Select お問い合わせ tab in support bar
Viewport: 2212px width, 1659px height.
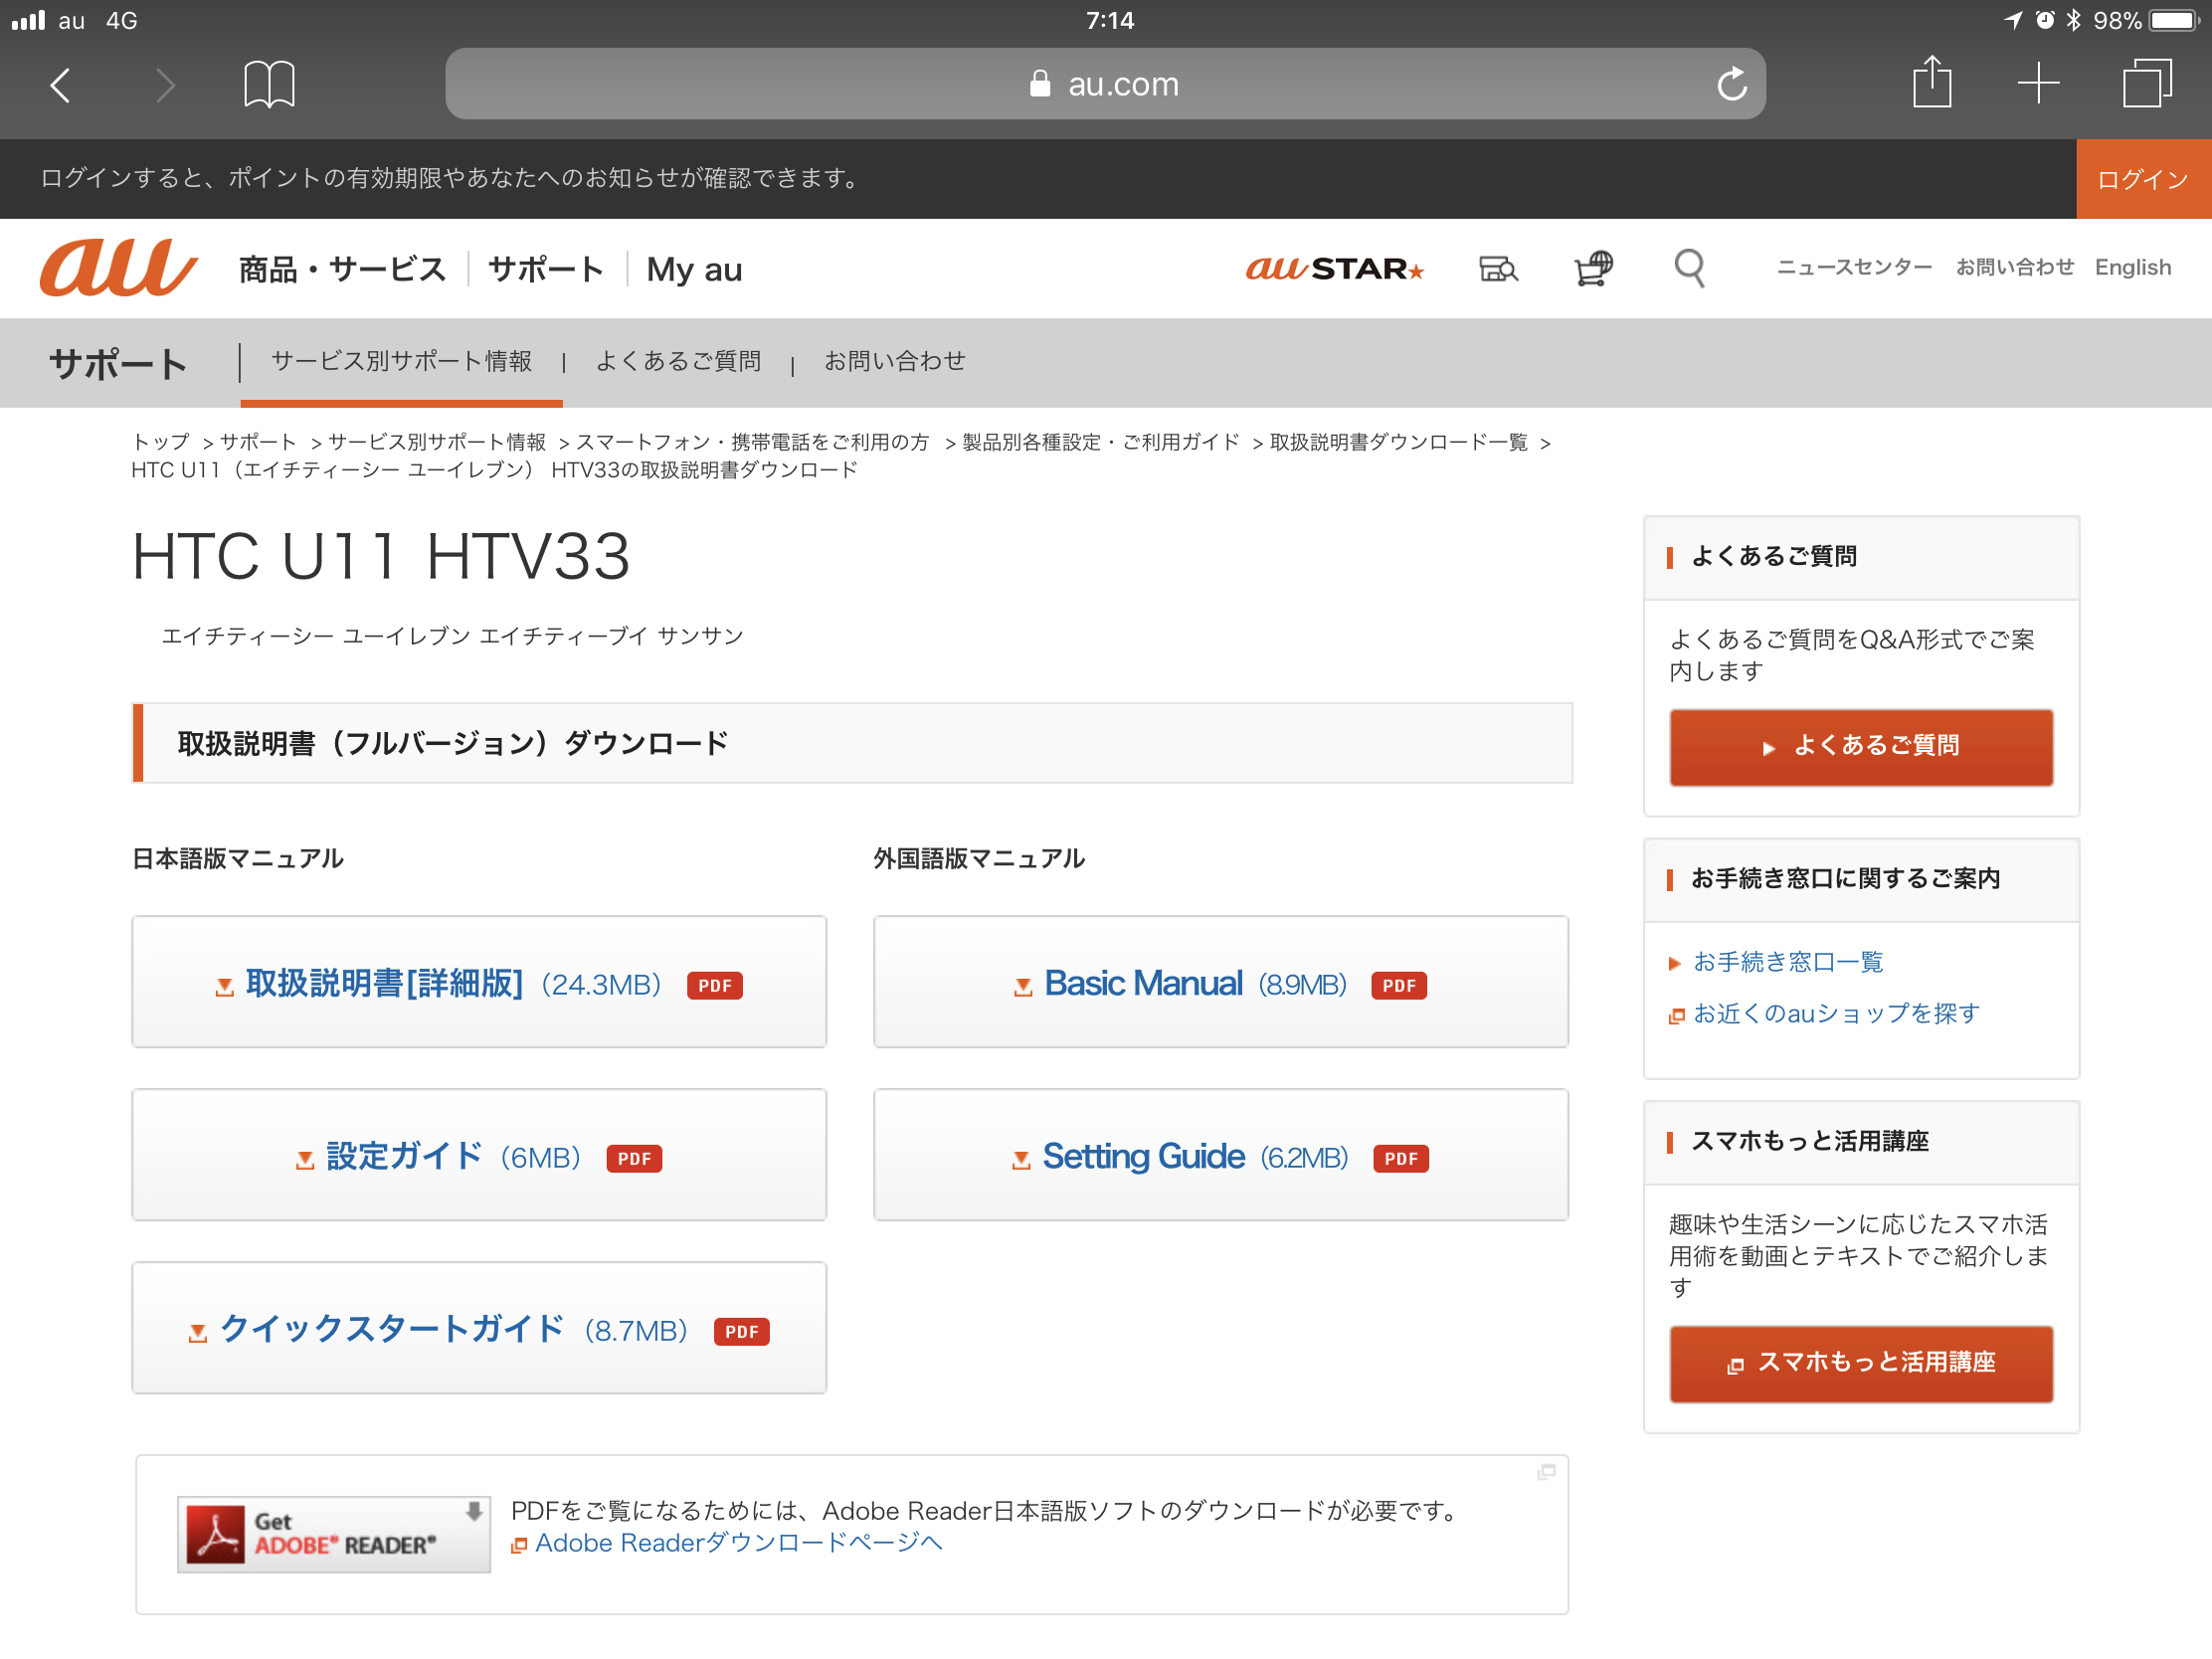coord(894,361)
